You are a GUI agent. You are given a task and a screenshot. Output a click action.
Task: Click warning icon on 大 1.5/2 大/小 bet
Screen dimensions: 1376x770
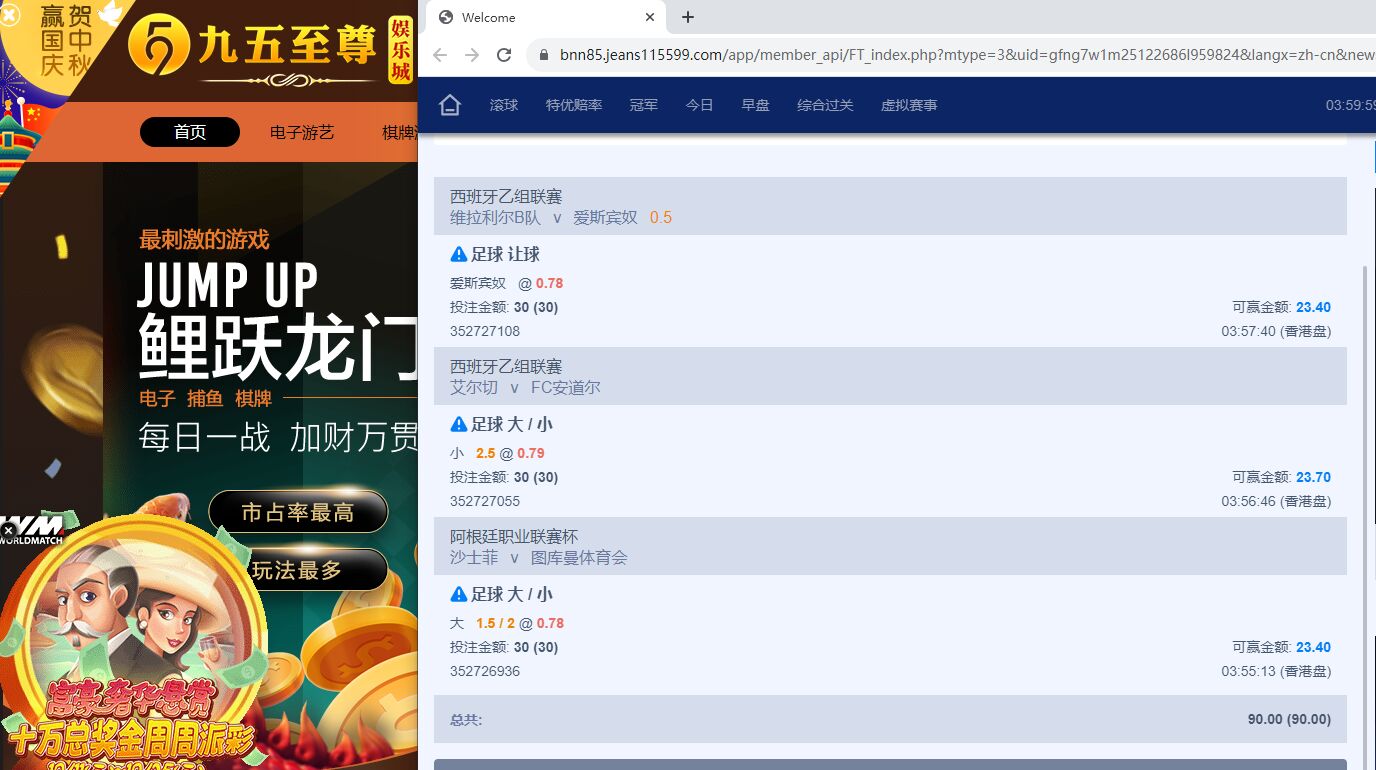point(459,594)
